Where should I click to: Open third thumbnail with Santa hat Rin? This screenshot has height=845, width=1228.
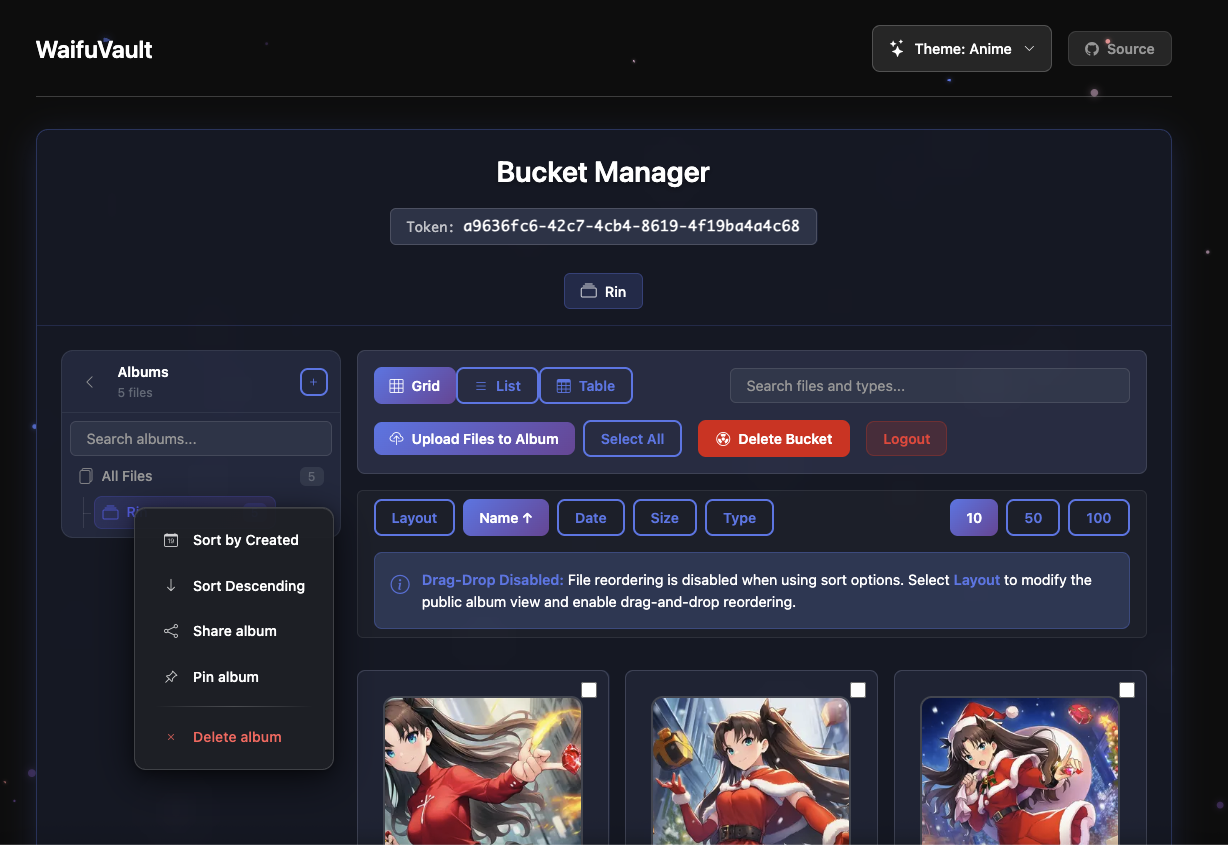point(1020,771)
